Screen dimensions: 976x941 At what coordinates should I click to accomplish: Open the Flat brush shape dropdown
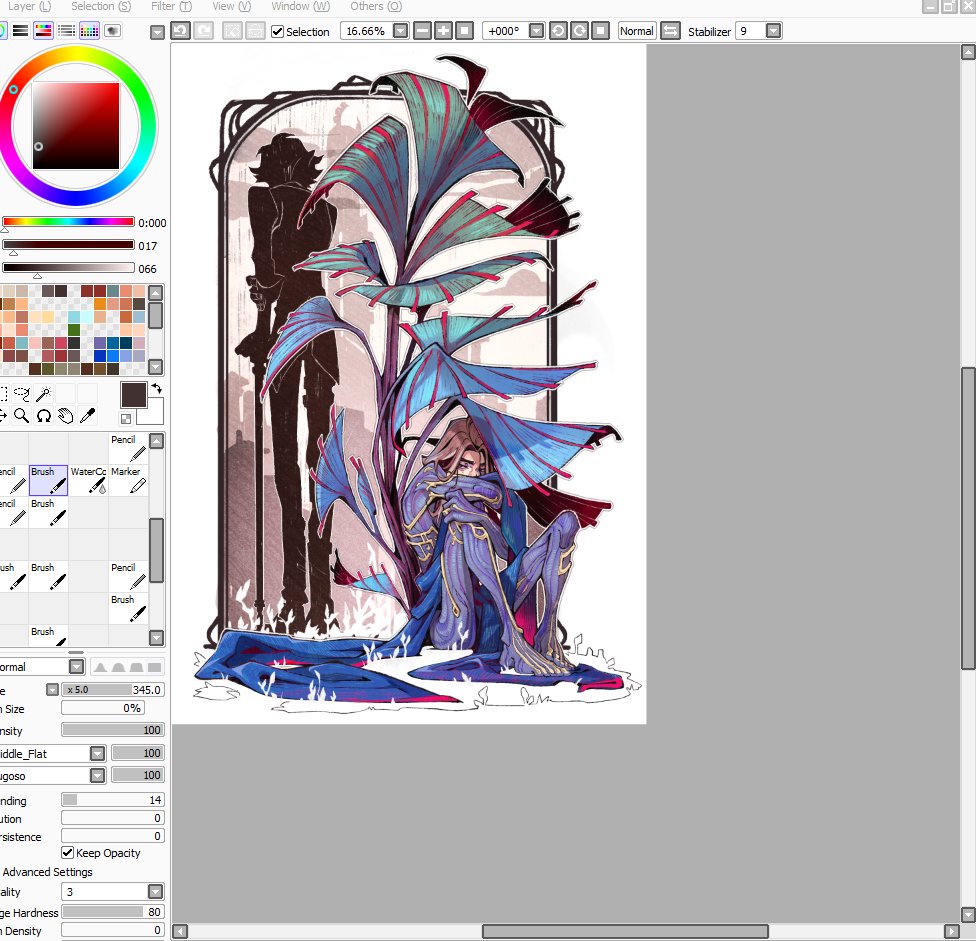[97, 754]
